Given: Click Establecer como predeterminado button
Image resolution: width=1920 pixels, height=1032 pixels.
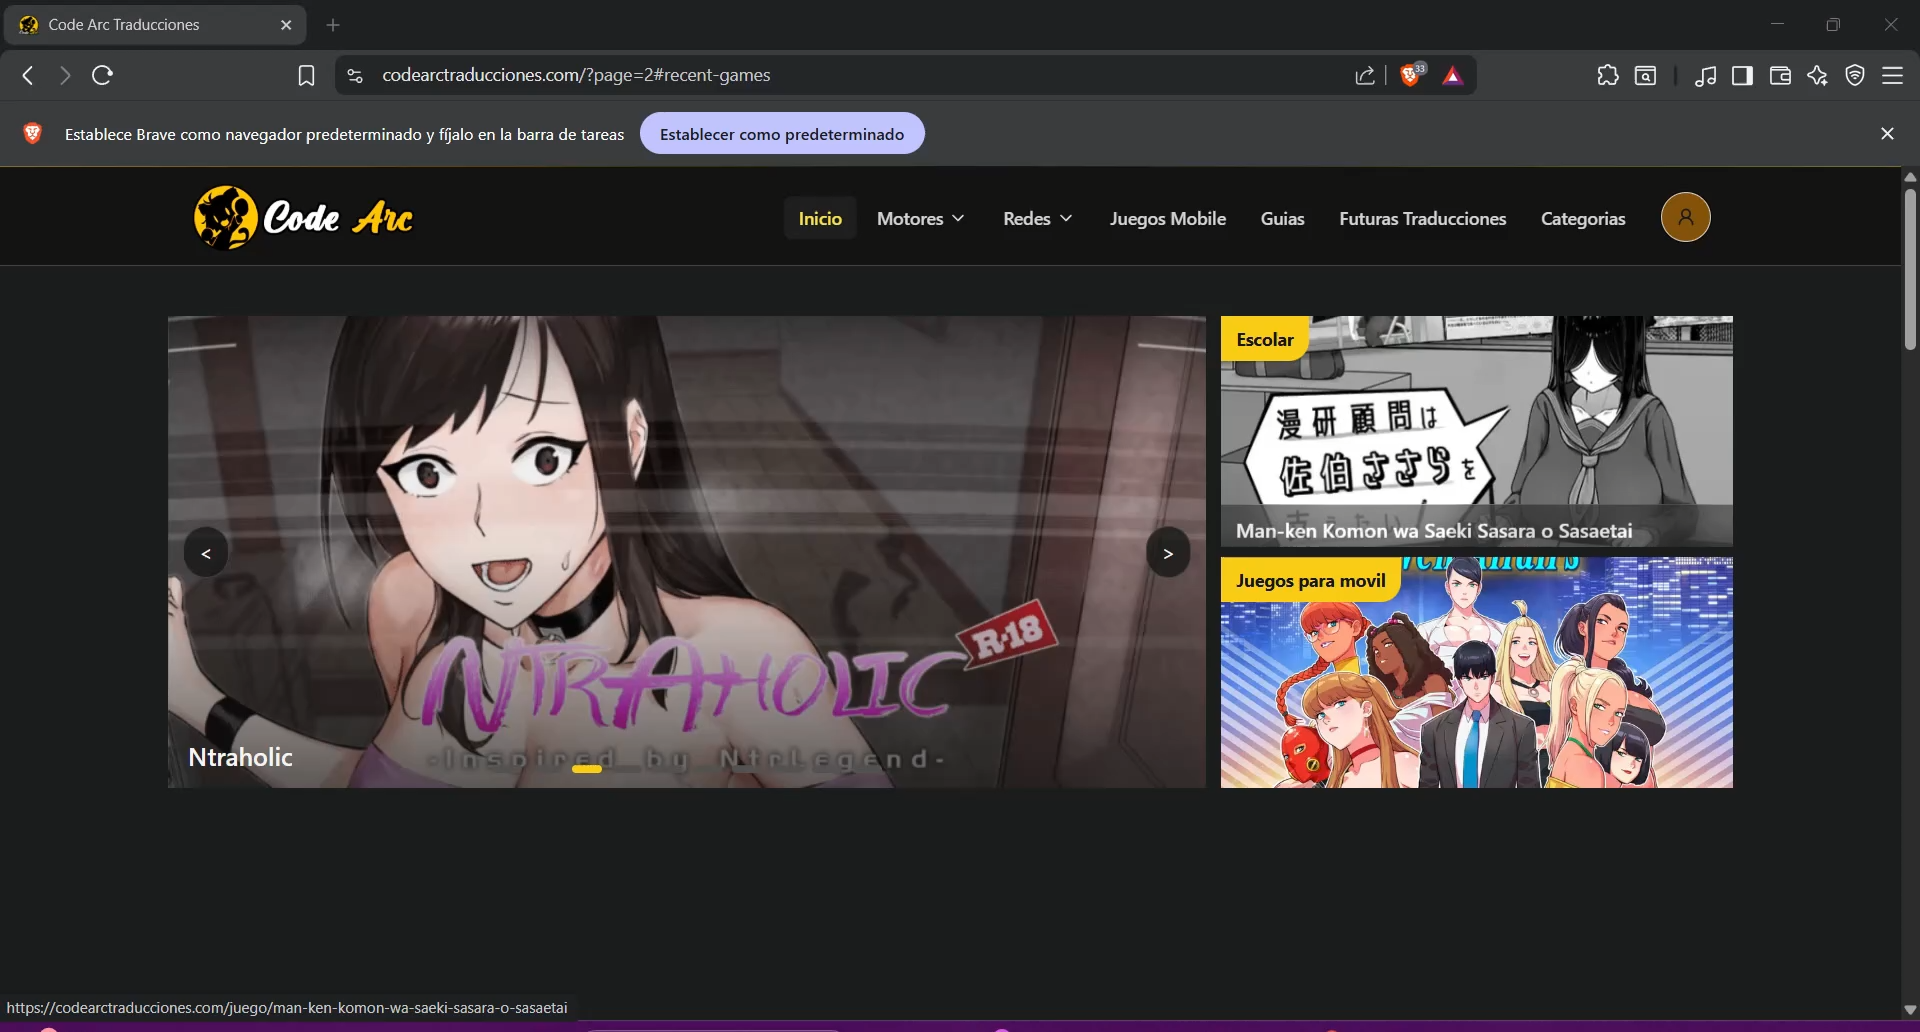Looking at the screenshot, I should click(x=781, y=134).
